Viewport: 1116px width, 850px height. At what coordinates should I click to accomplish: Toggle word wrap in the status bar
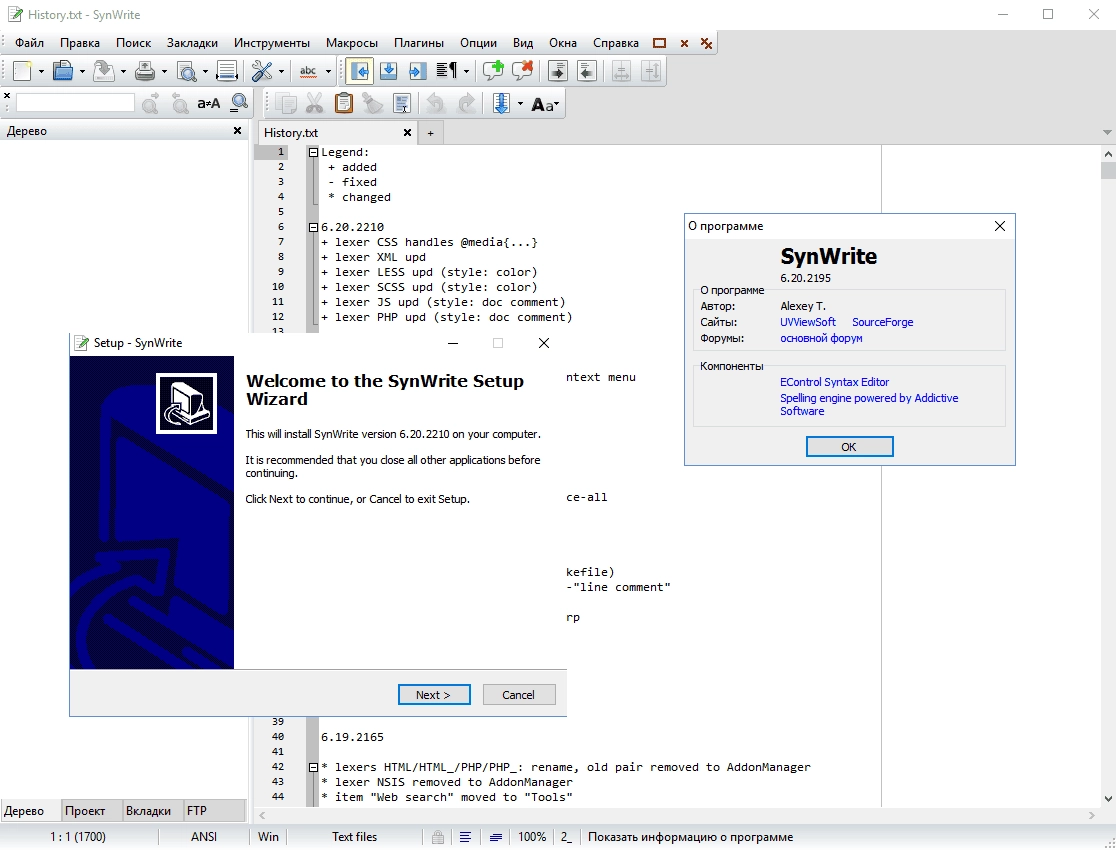point(465,837)
